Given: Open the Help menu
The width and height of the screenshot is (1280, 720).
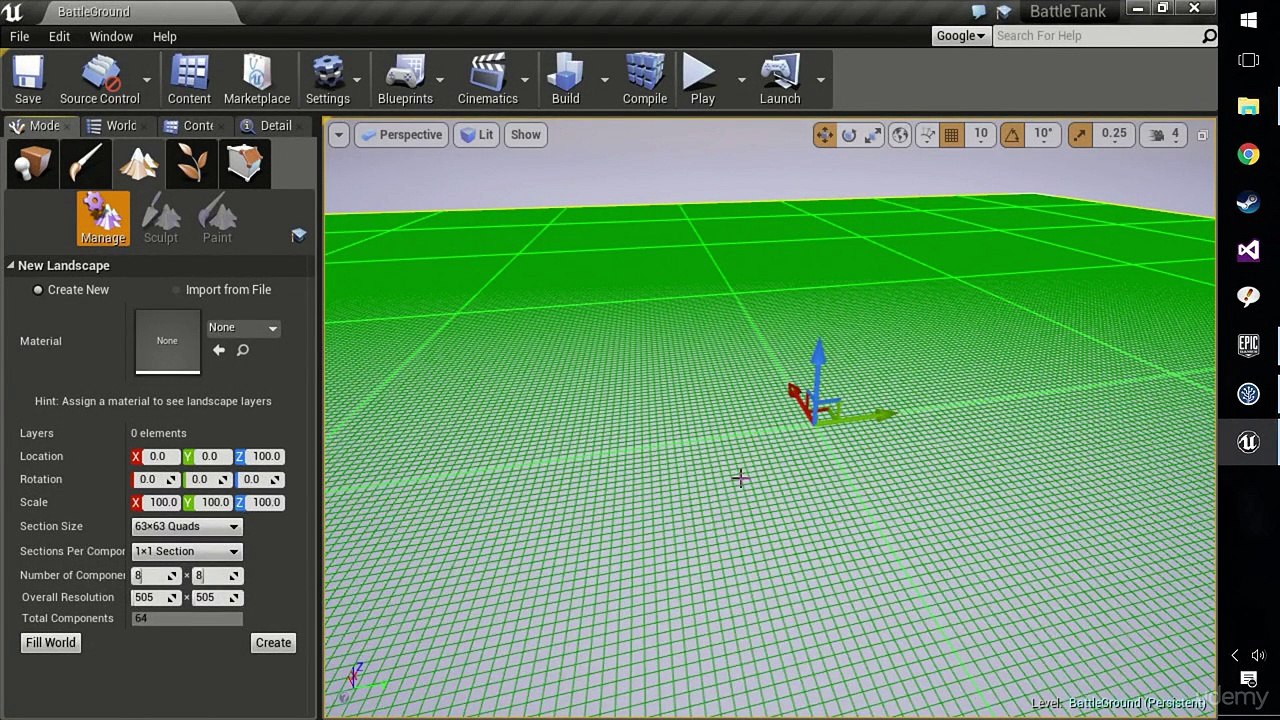Looking at the screenshot, I should (x=165, y=36).
